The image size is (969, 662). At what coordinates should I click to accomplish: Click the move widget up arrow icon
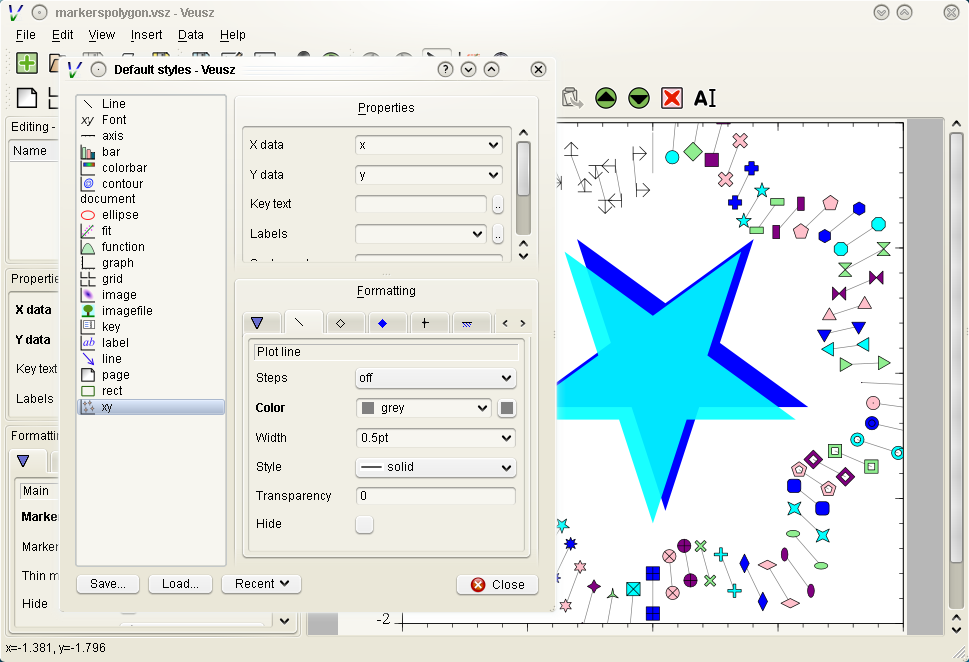pos(605,98)
